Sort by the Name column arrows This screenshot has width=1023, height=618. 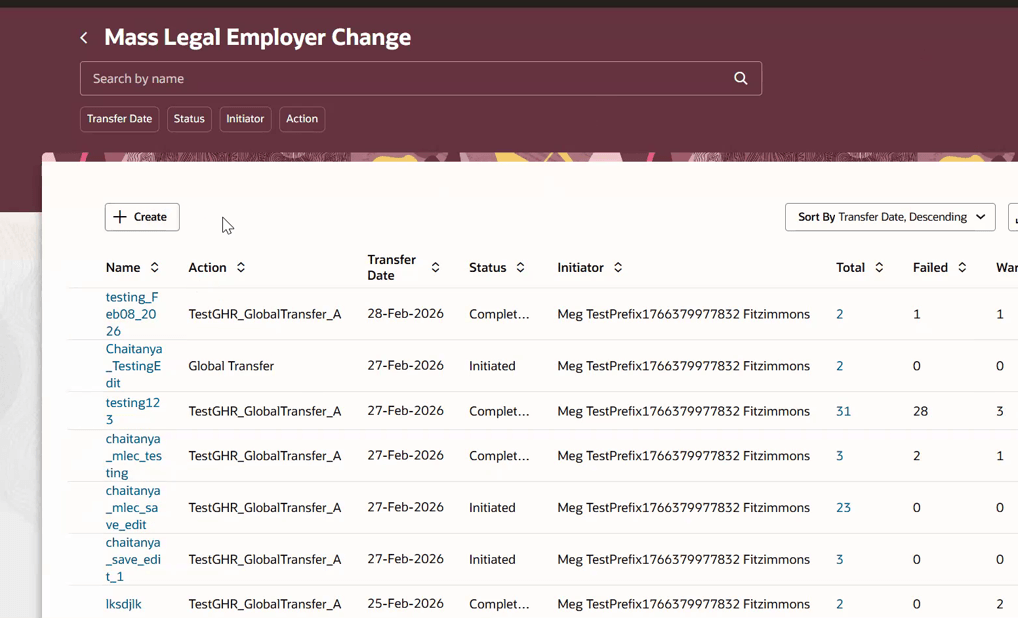click(x=155, y=267)
